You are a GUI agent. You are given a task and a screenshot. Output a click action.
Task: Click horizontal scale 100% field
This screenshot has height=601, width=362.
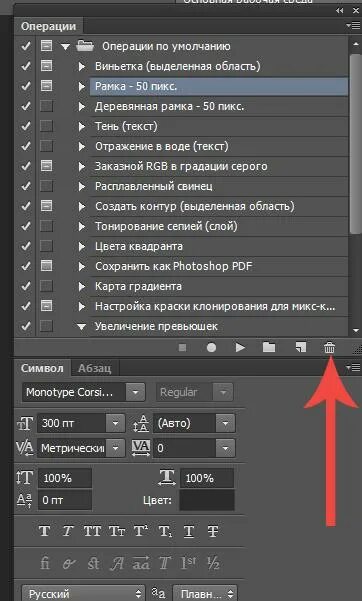pyautogui.click(x=207, y=478)
